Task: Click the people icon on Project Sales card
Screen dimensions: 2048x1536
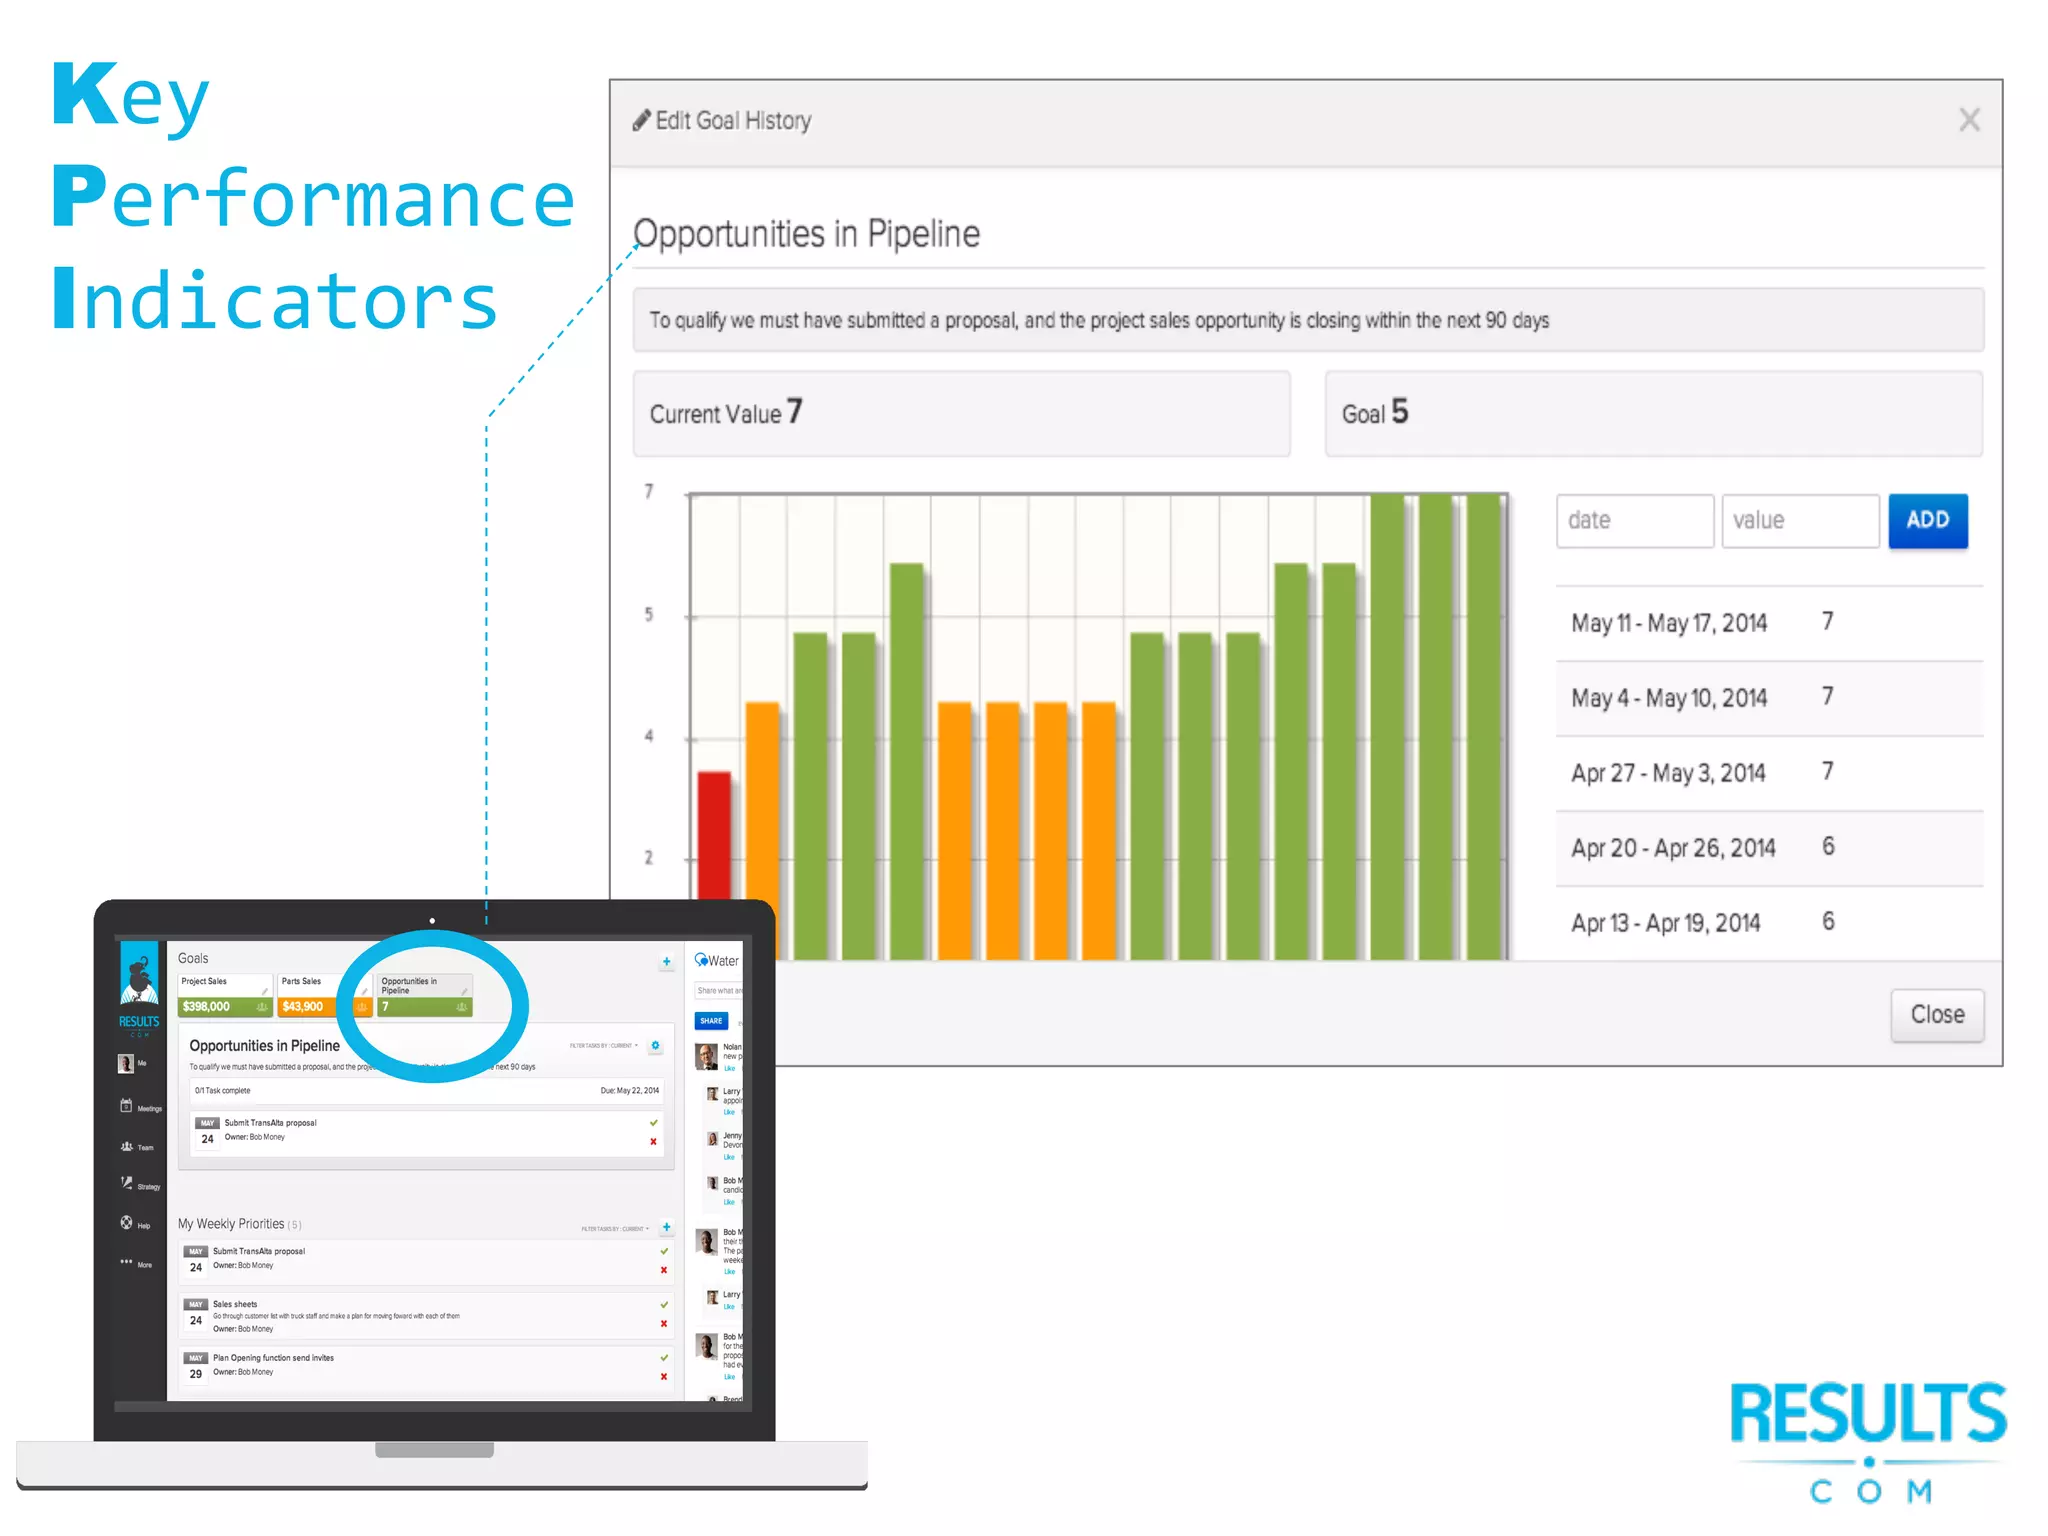Action: point(261,1007)
